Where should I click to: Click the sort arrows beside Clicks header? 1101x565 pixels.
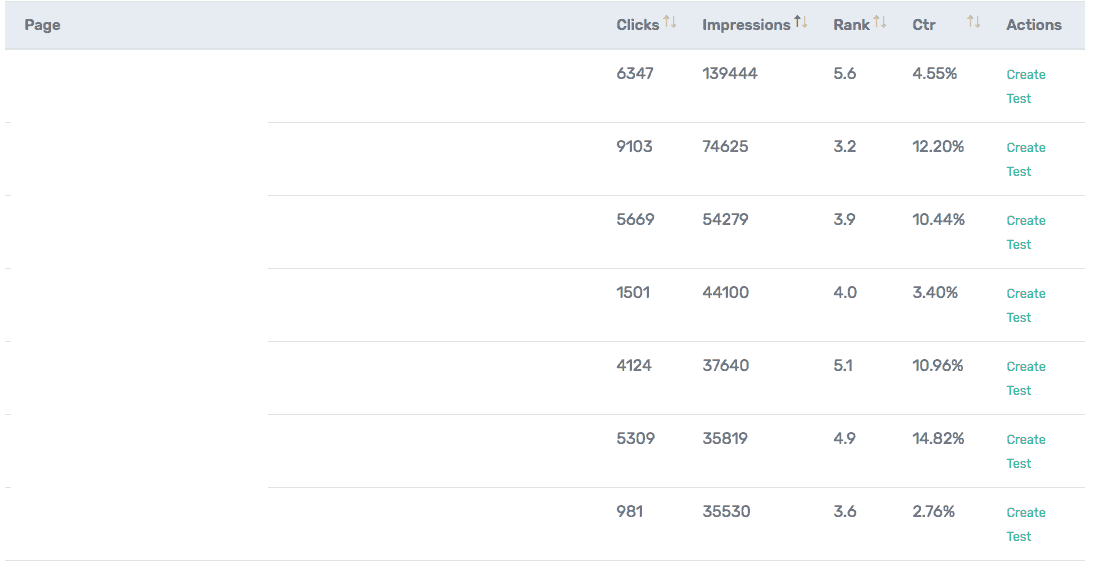pos(670,22)
